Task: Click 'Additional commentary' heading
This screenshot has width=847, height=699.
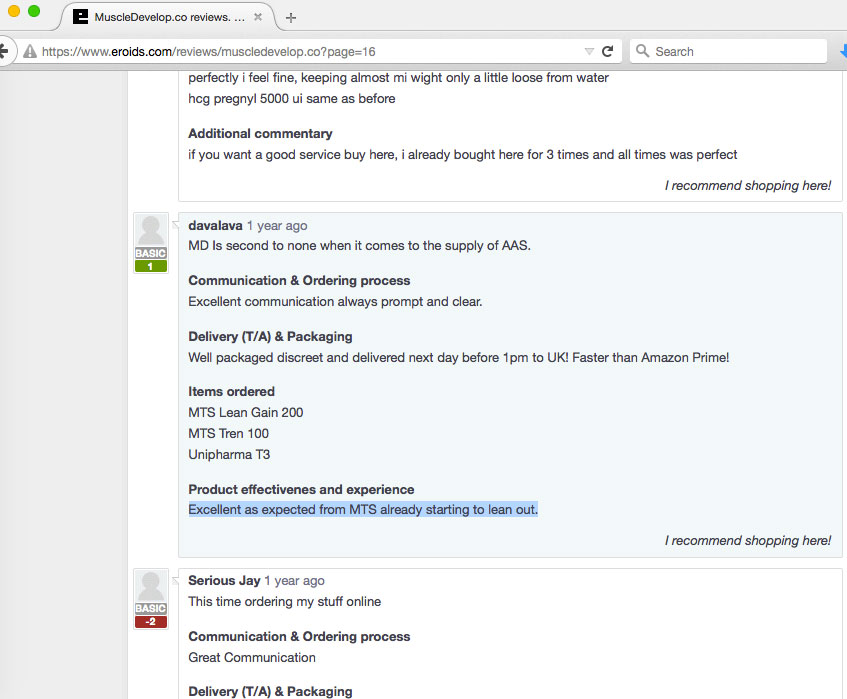Action: tap(260, 133)
